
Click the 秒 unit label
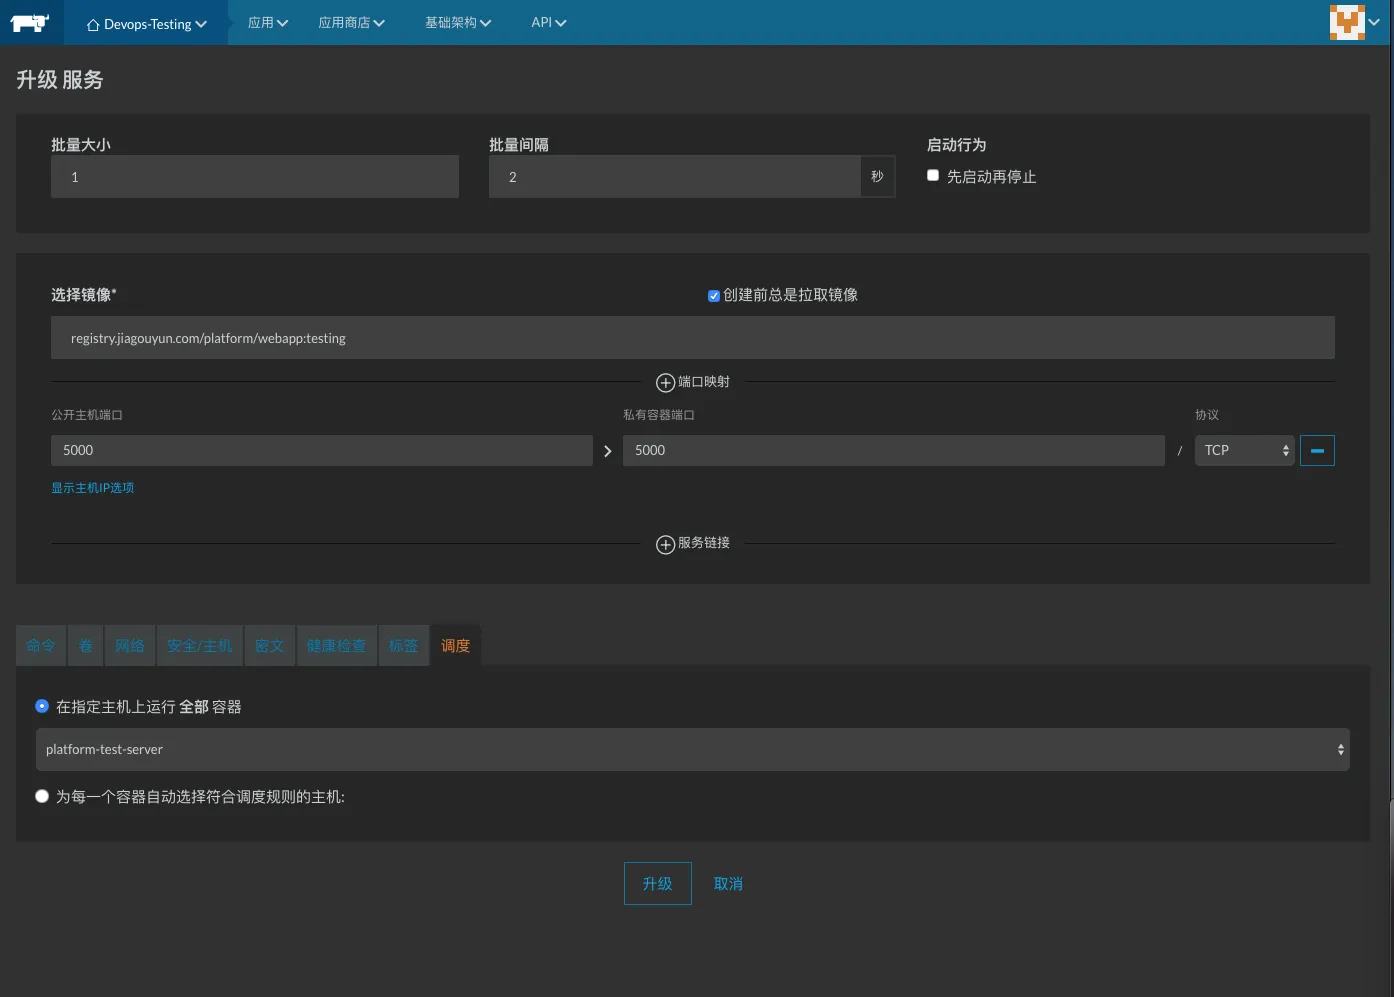(x=878, y=177)
